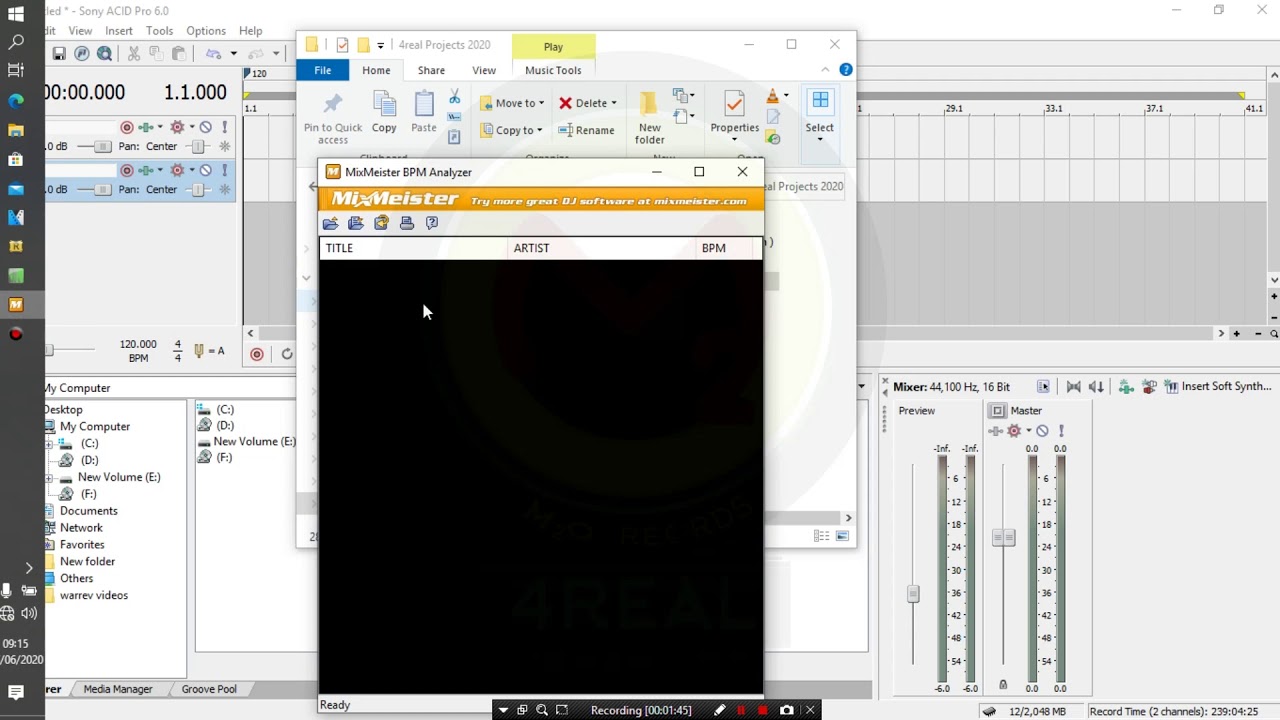Screen dimensions: 1280x720
Task: Open Undo history dropdown arrow in ACID
Action: (x=233, y=54)
